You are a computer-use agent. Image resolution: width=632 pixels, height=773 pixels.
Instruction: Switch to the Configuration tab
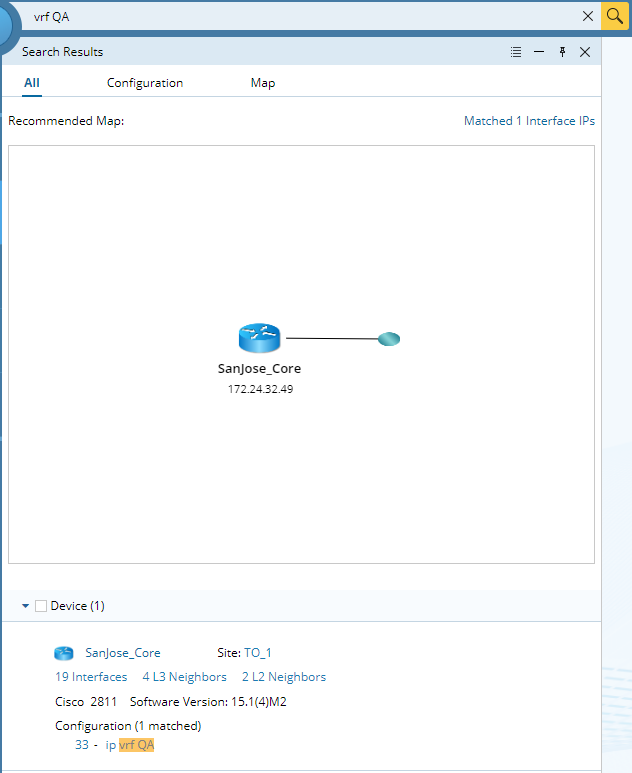click(x=145, y=83)
